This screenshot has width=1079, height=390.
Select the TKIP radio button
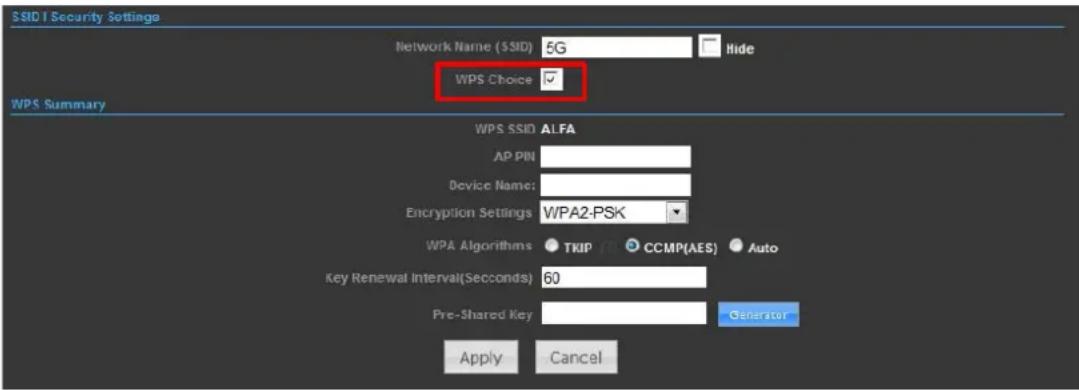551,246
